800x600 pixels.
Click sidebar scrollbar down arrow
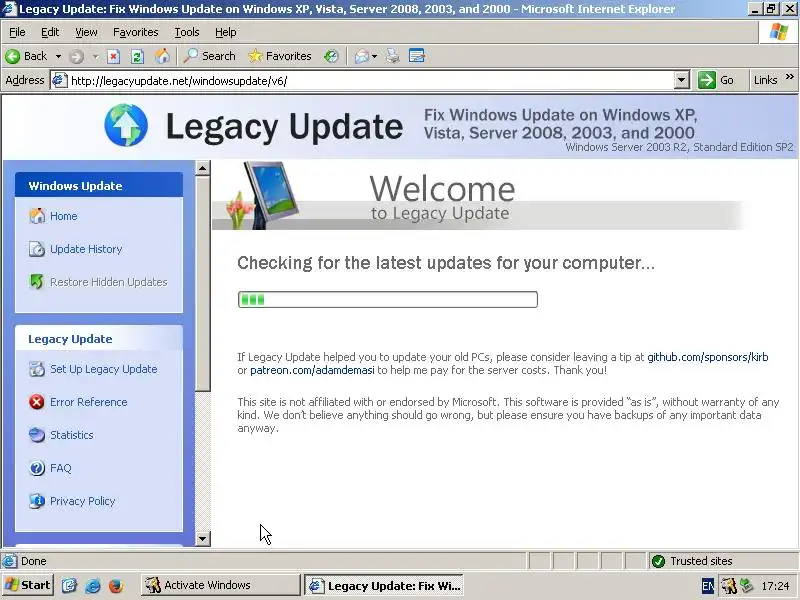[x=203, y=539]
